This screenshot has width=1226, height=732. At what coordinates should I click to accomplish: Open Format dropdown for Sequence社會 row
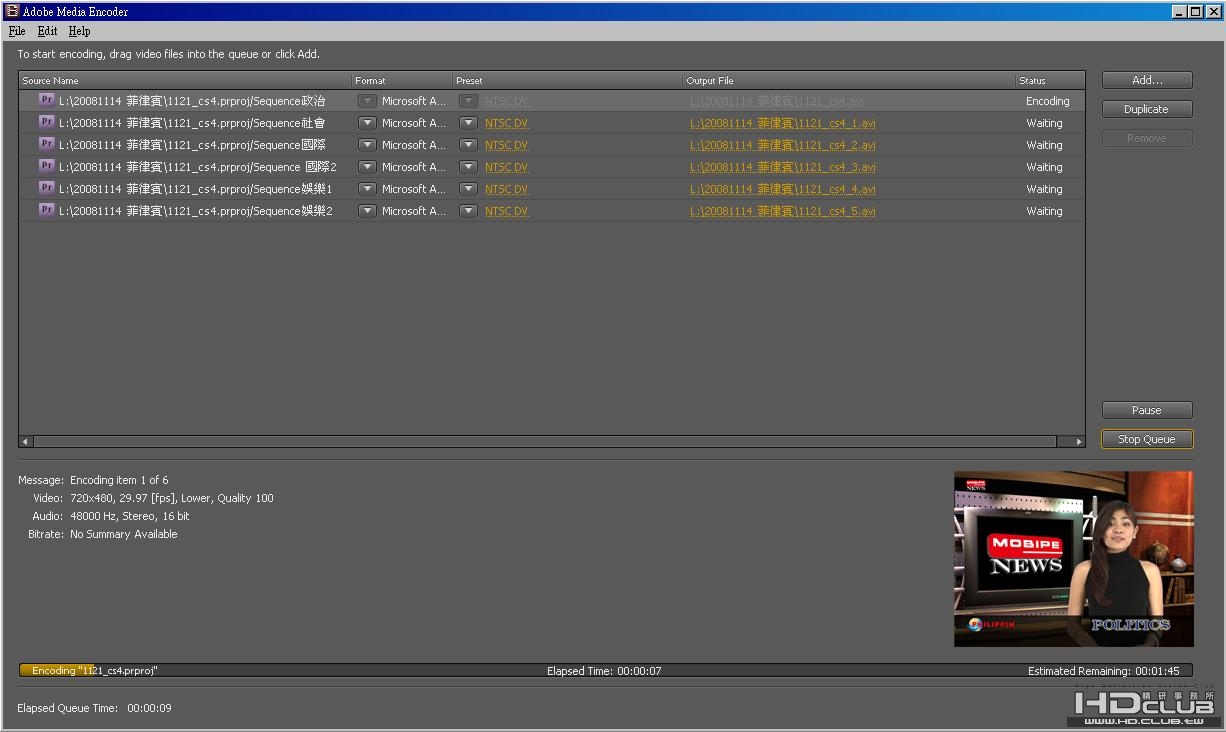tap(367, 123)
